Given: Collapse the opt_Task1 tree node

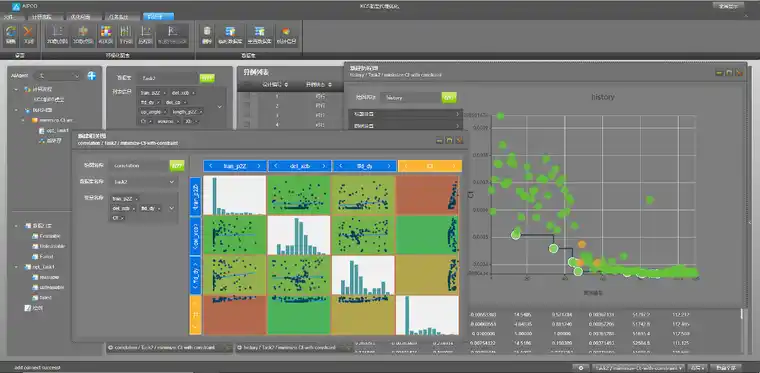Looking at the screenshot, I should pos(17,267).
